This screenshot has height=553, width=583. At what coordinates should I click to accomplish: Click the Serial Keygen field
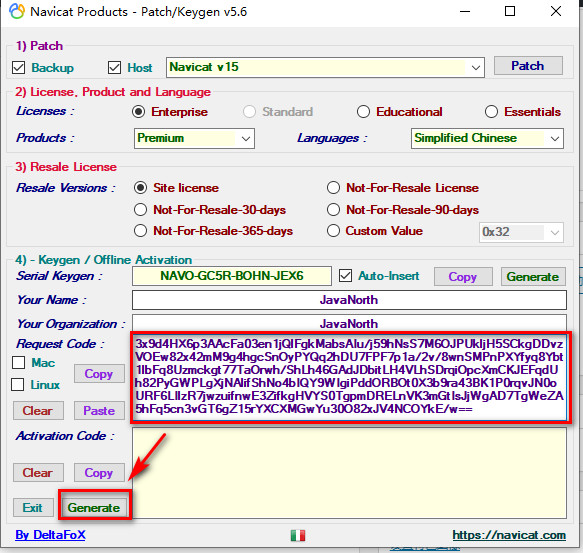tap(232, 276)
